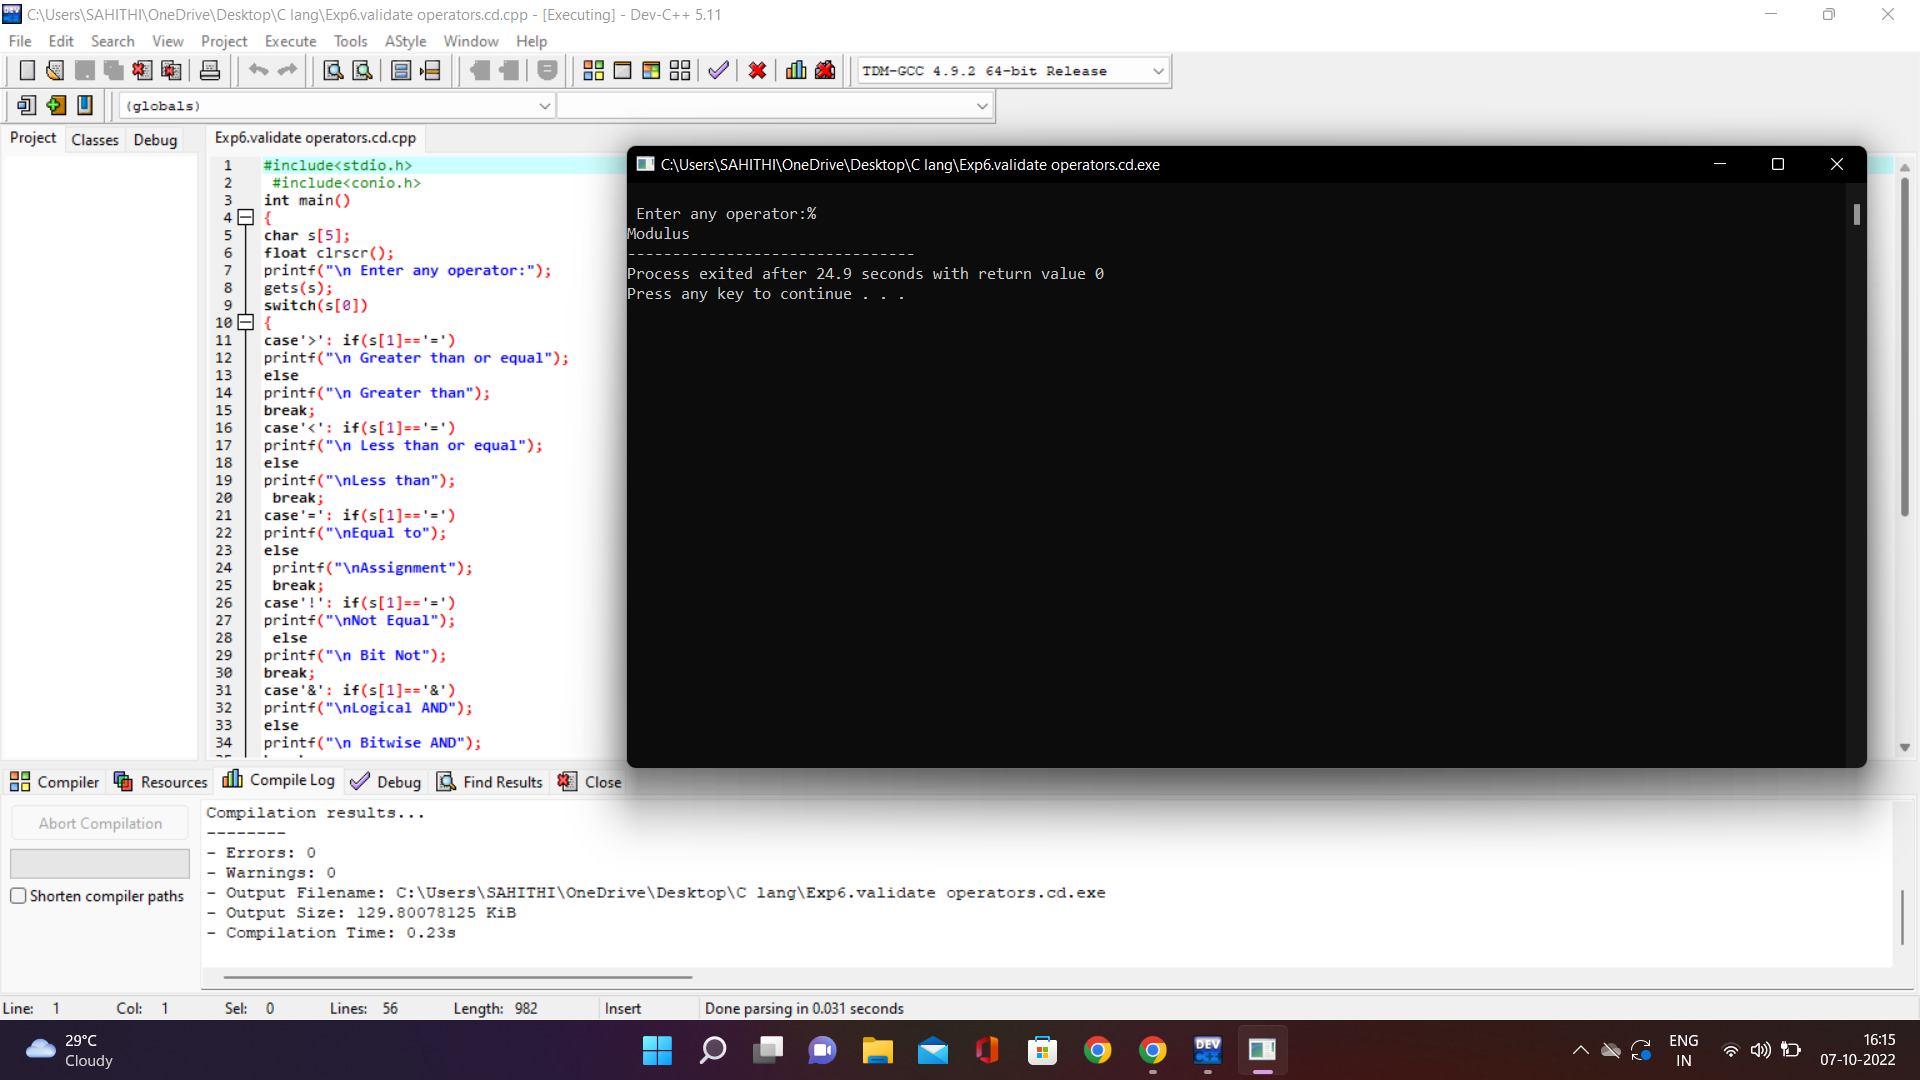Viewport: 1920px width, 1080px height.
Task: Compile the current source file
Action: coord(593,70)
